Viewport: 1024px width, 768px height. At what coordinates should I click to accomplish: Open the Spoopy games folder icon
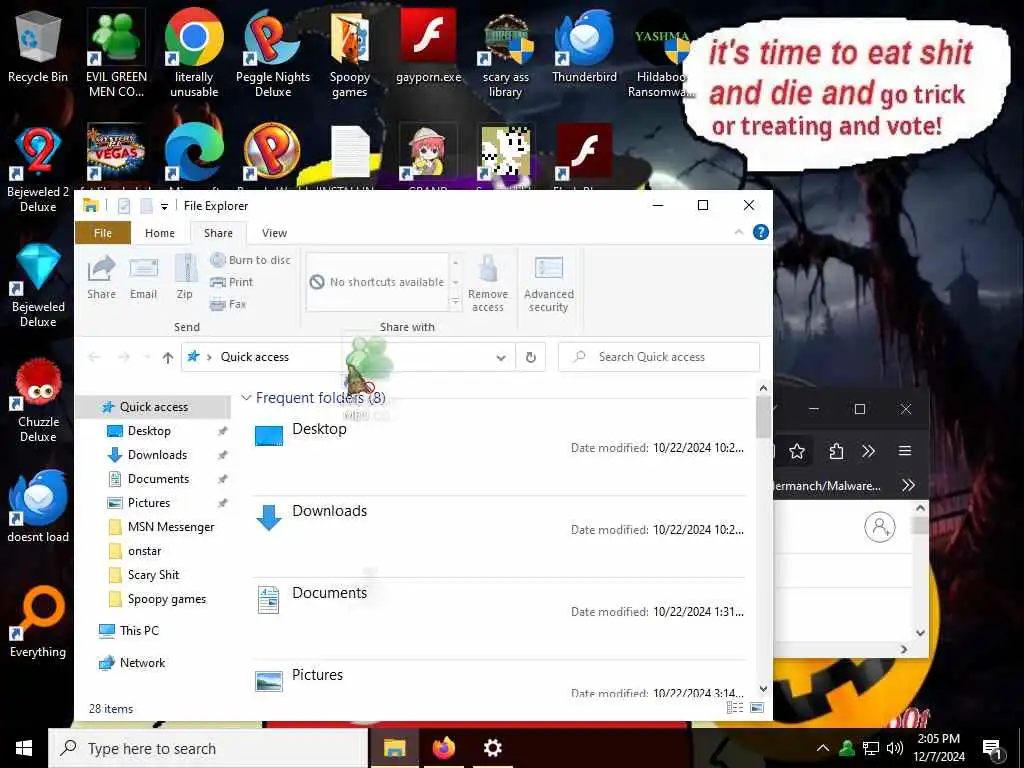tap(349, 54)
